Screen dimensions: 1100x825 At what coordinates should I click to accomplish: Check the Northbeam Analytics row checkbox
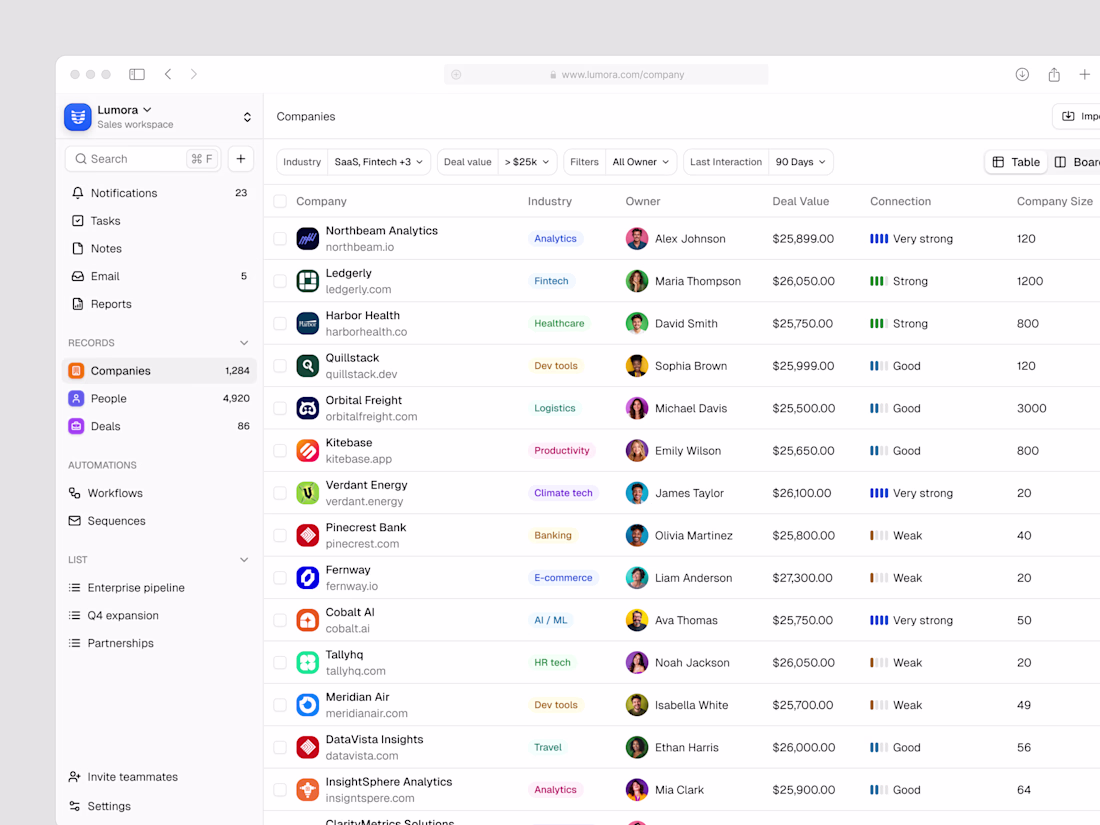coord(280,239)
